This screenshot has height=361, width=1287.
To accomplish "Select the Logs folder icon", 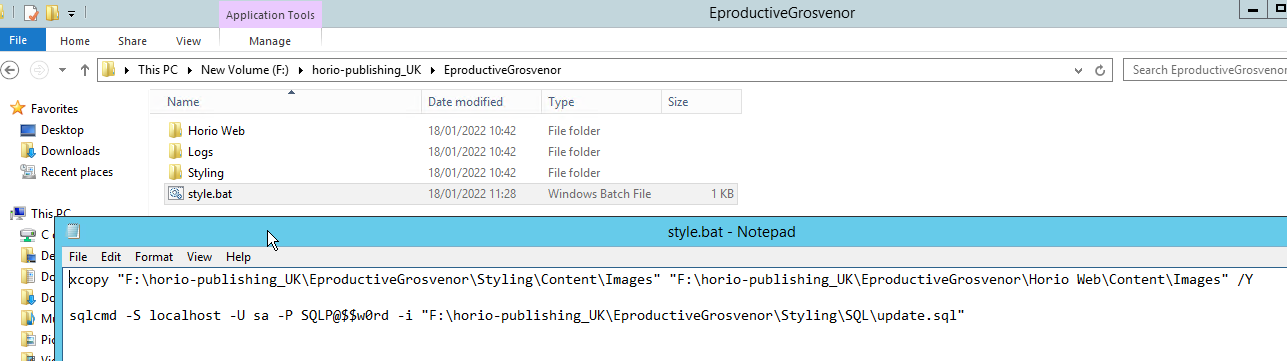I will point(175,152).
